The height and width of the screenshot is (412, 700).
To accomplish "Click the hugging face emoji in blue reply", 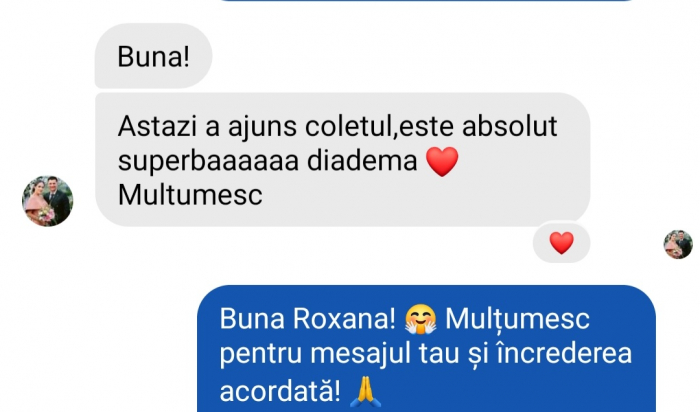I will pos(421,319).
